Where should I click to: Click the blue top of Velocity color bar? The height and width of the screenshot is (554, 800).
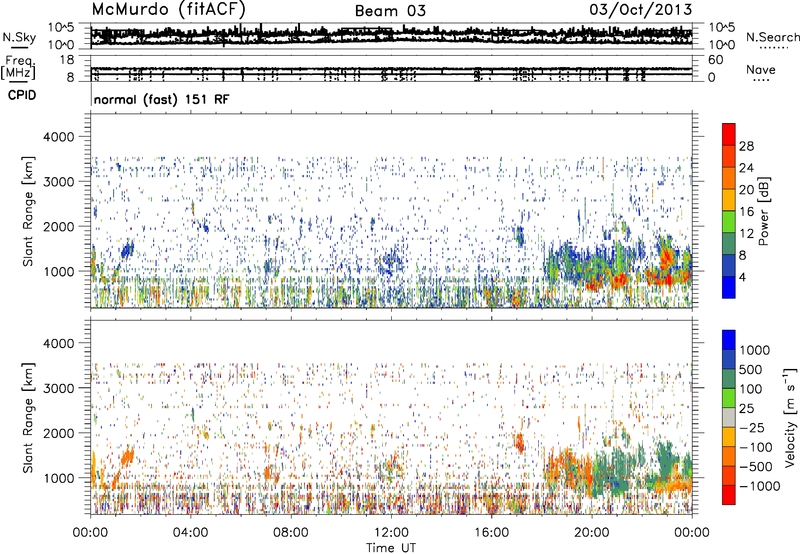coord(729,339)
